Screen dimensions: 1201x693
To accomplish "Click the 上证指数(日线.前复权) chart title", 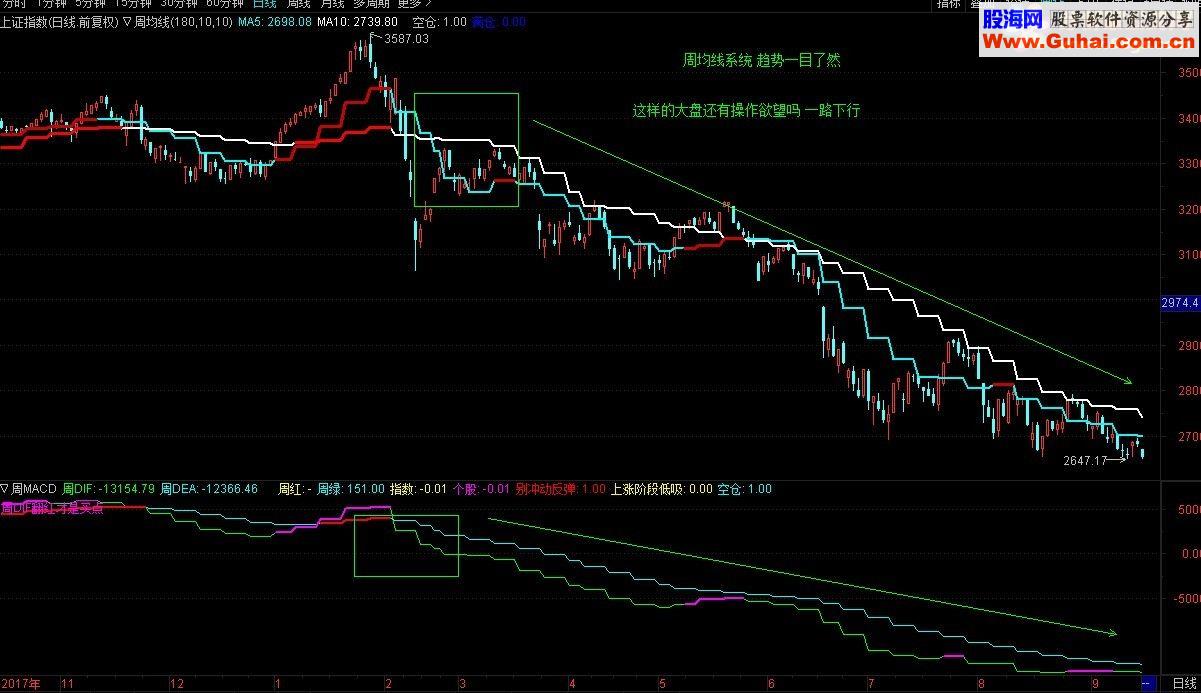I will click(59, 22).
